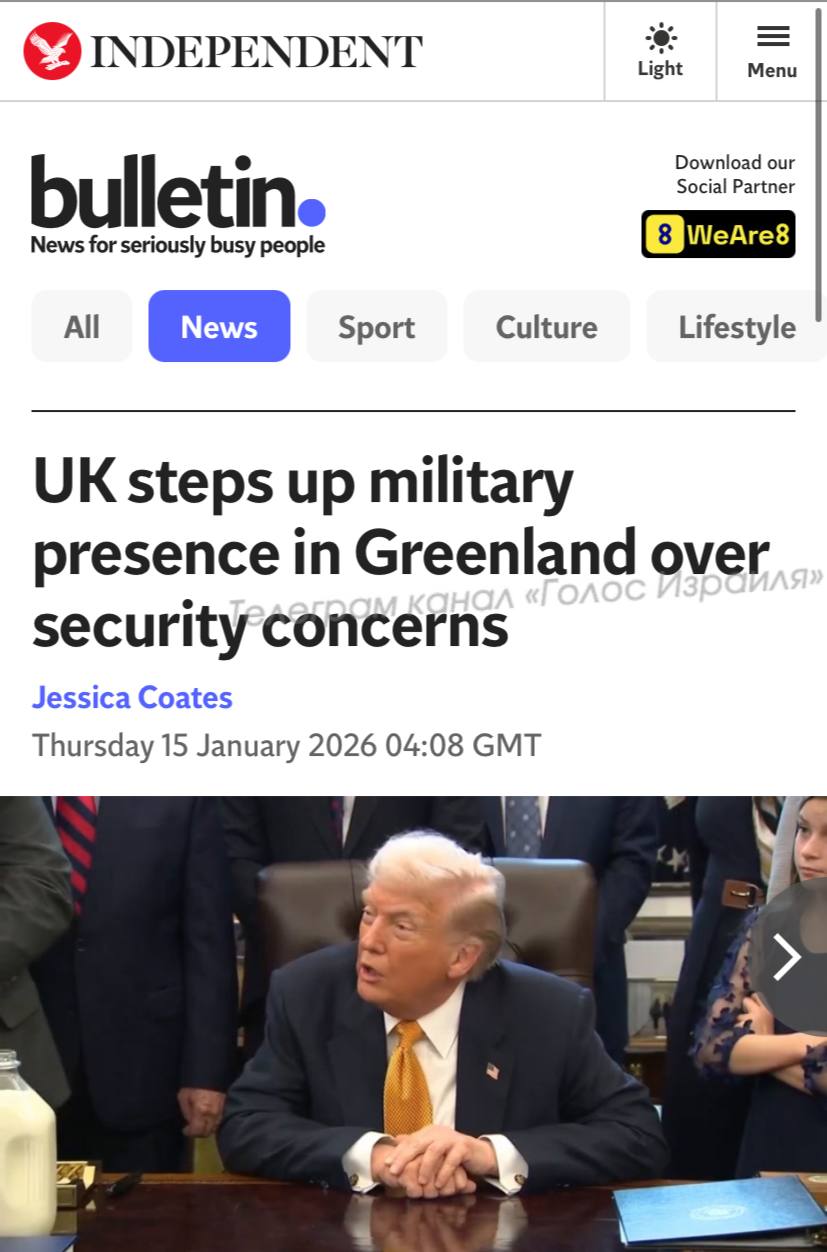Click the red Independent eagle logo

pyautogui.click(x=52, y=51)
